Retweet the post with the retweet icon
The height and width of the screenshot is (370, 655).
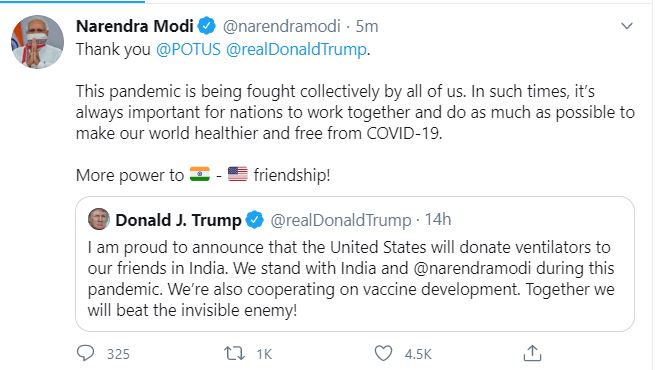[234, 353]
